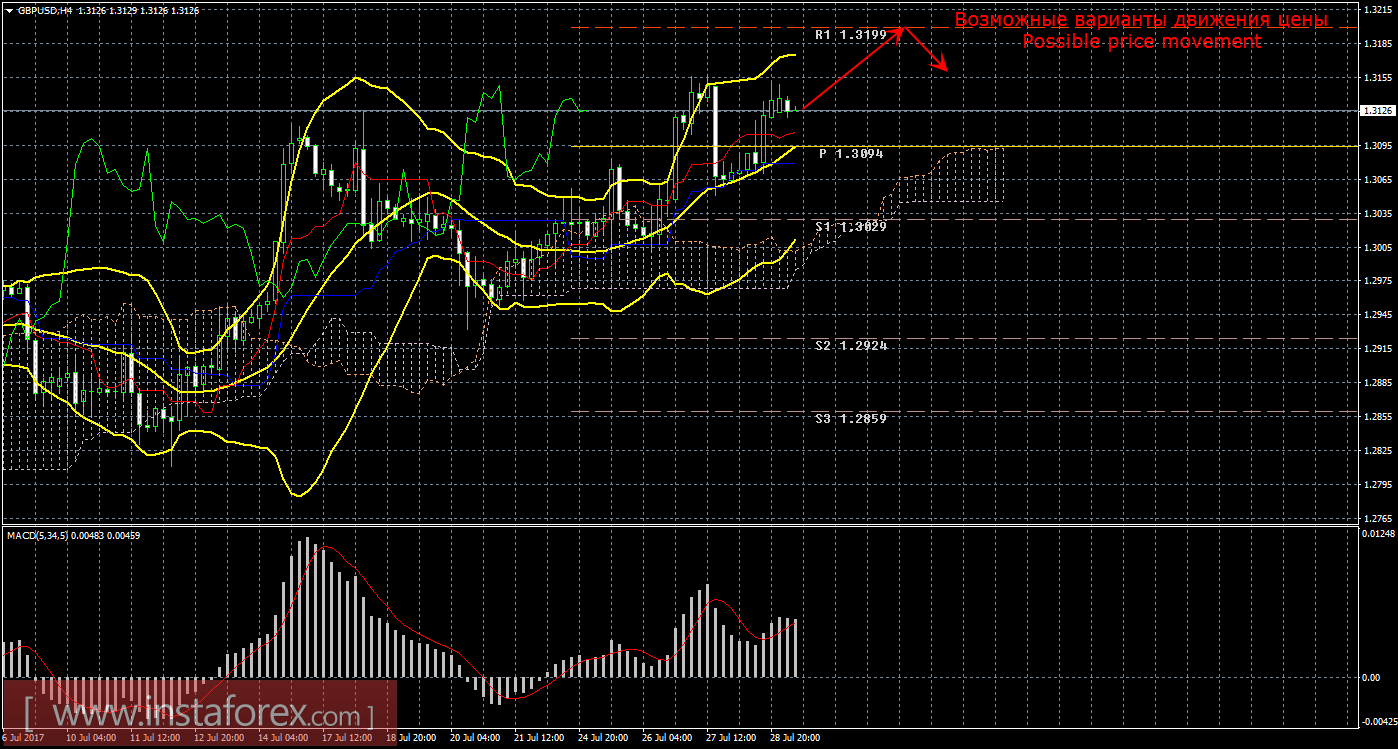Click the 1.3065 price scale value
Image resolution: width=1398 pixels, height=749 pixels.
click(x=1378, y=179)
